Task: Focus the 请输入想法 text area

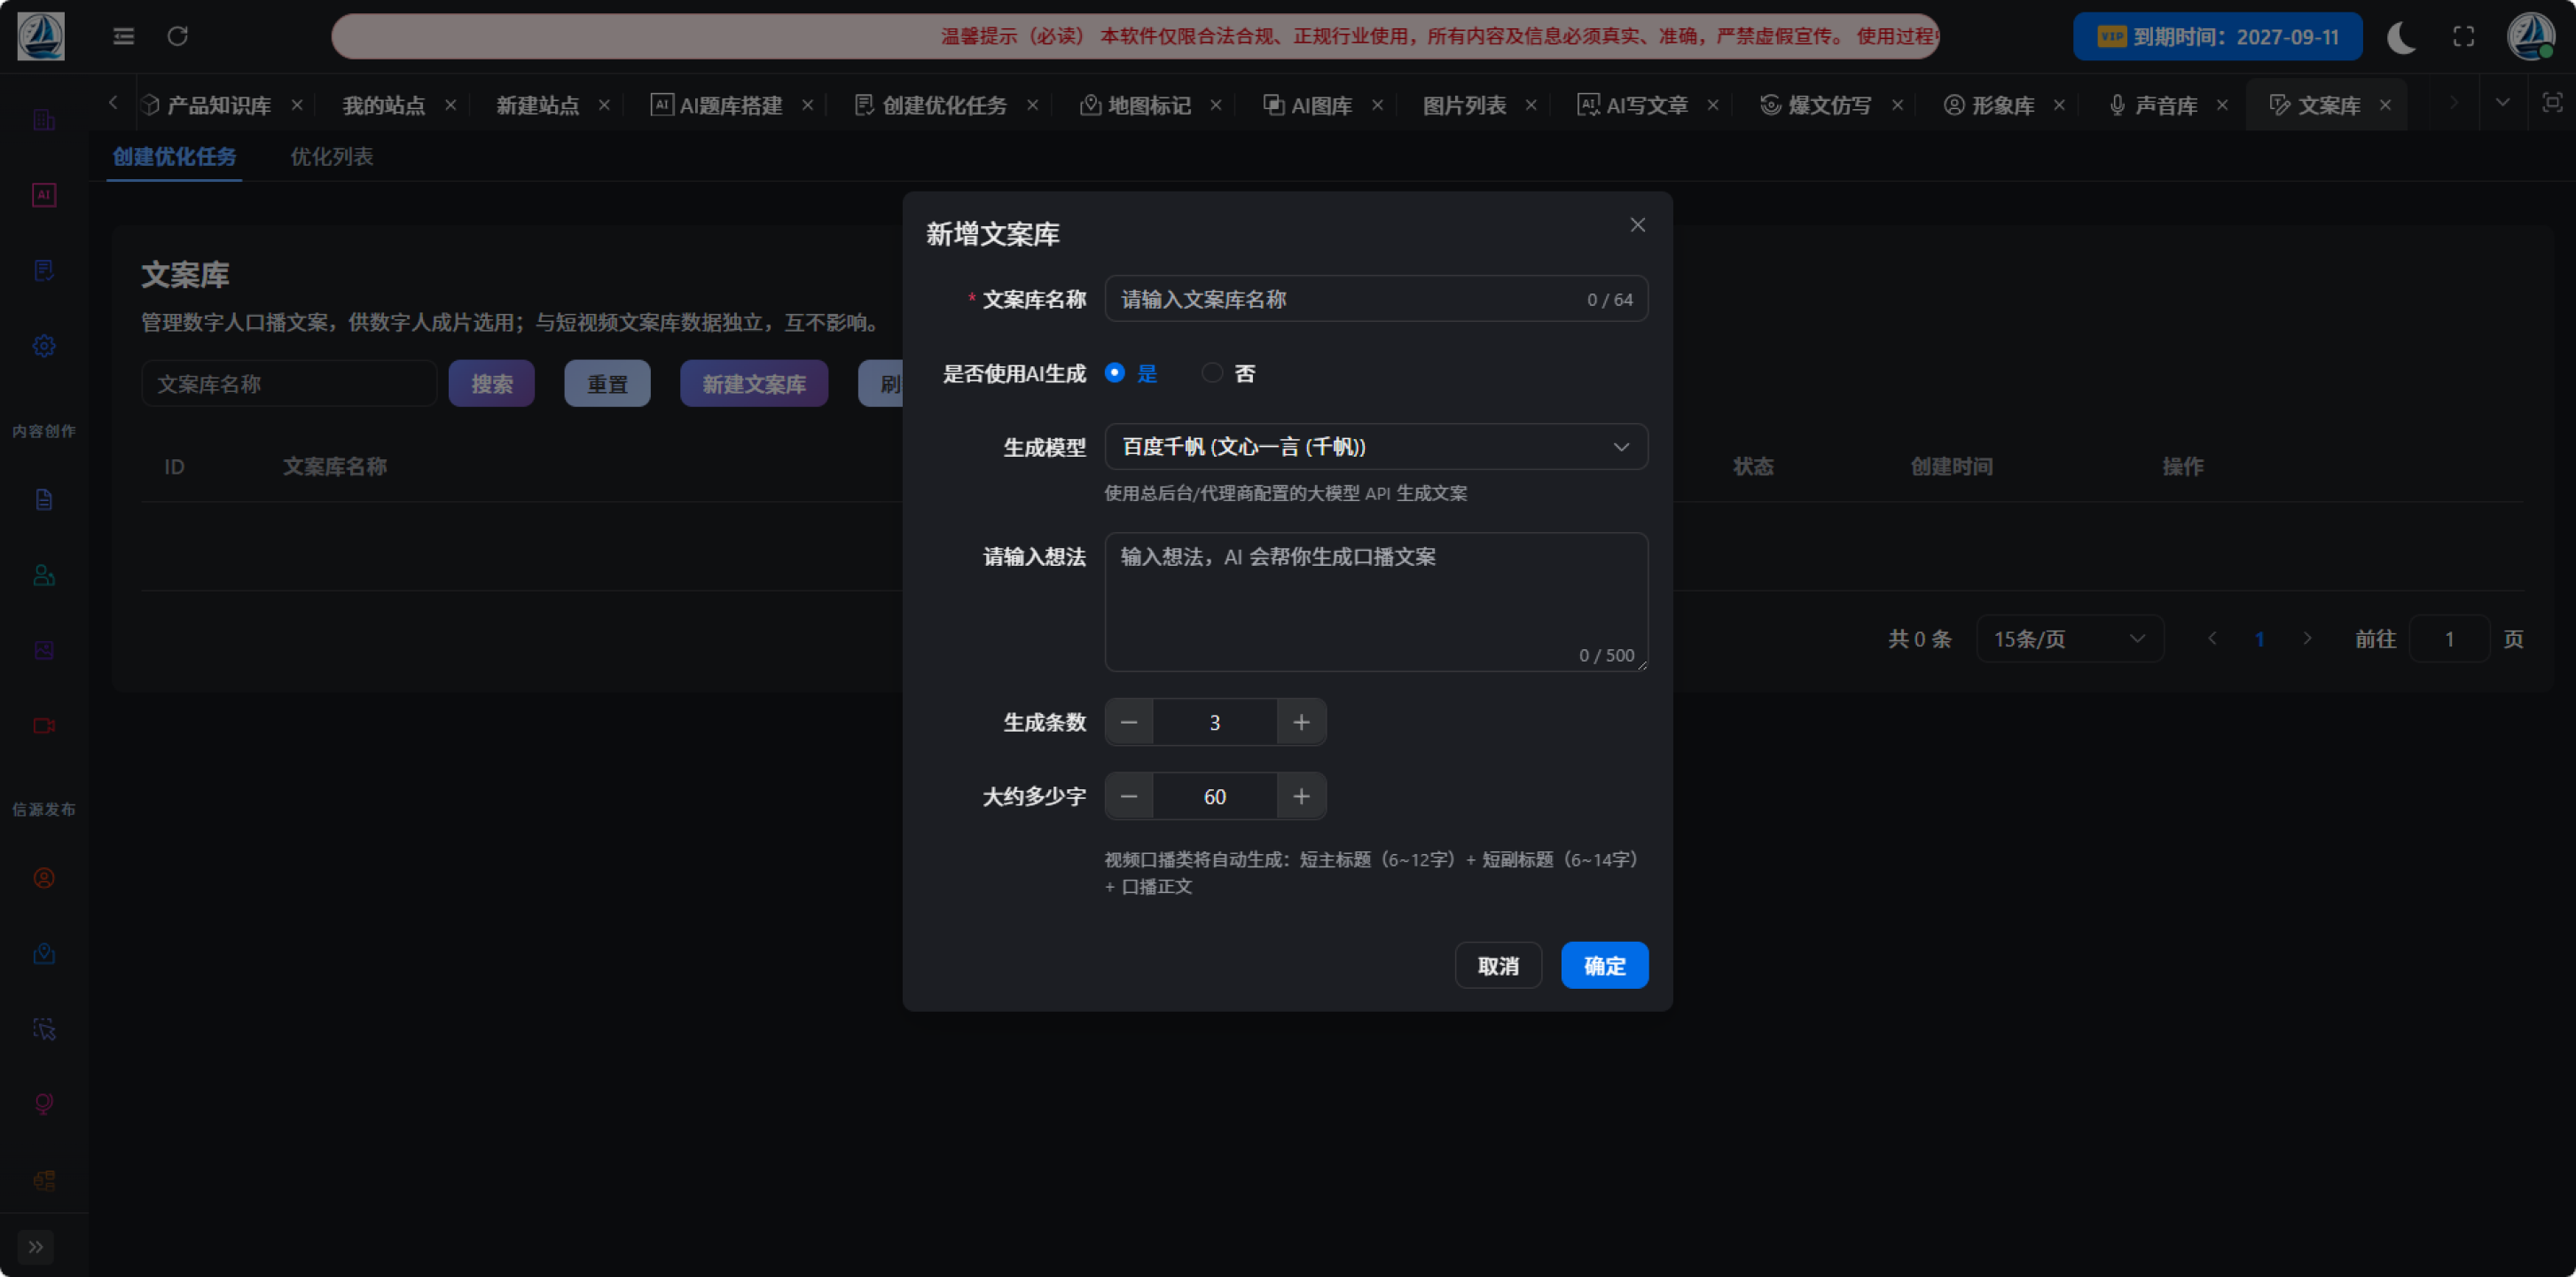Action: pyautogui.click(x=1376, y=602)
